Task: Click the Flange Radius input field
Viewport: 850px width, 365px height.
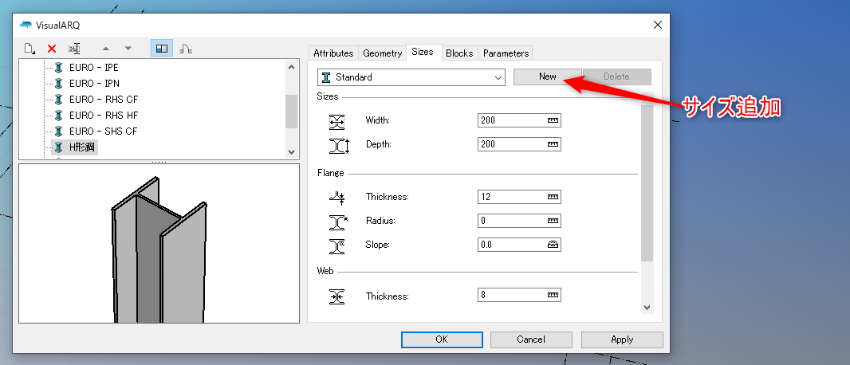Action: tap(519, 221)
